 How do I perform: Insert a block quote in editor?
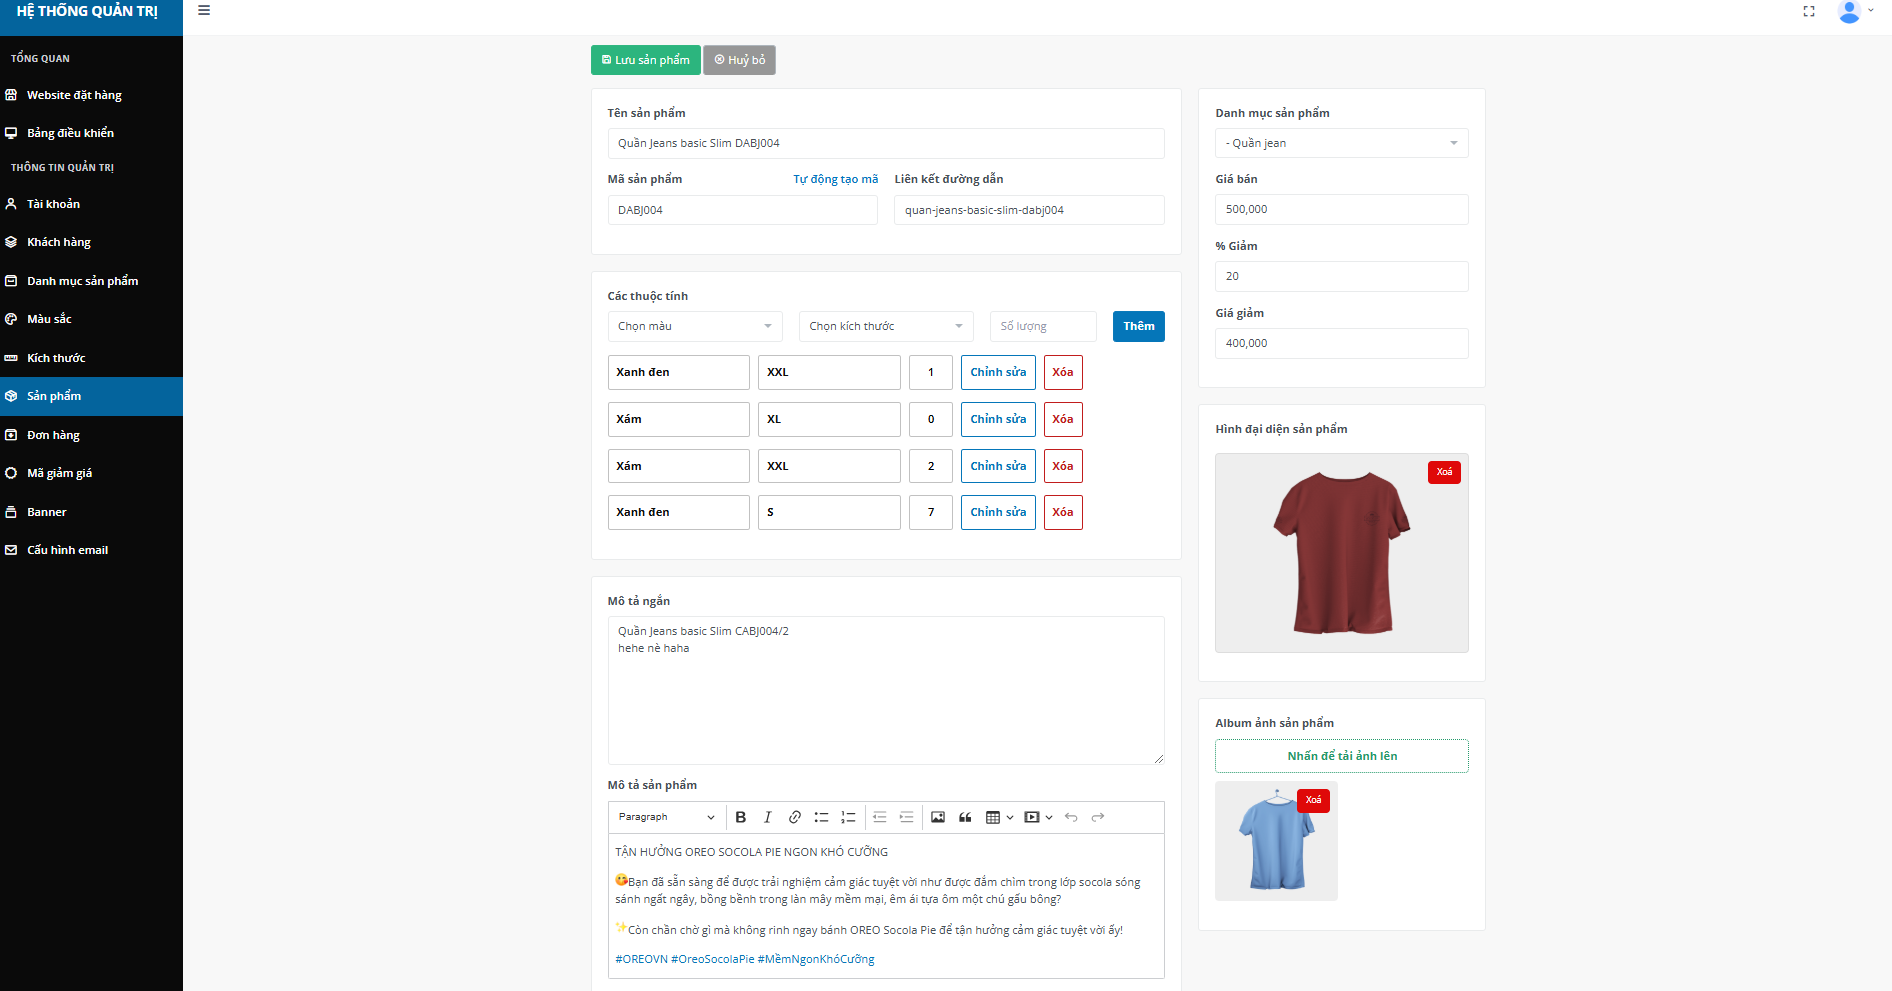(965, 817)
